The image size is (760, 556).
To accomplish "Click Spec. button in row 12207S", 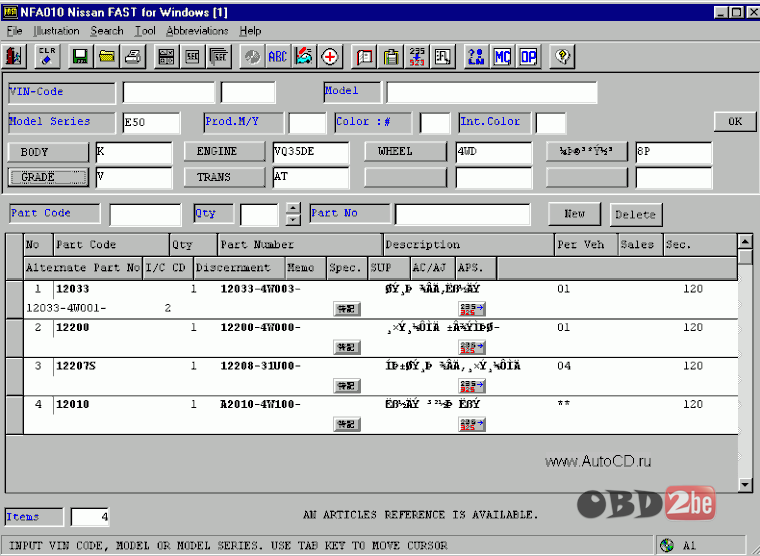I will point(347,386).
